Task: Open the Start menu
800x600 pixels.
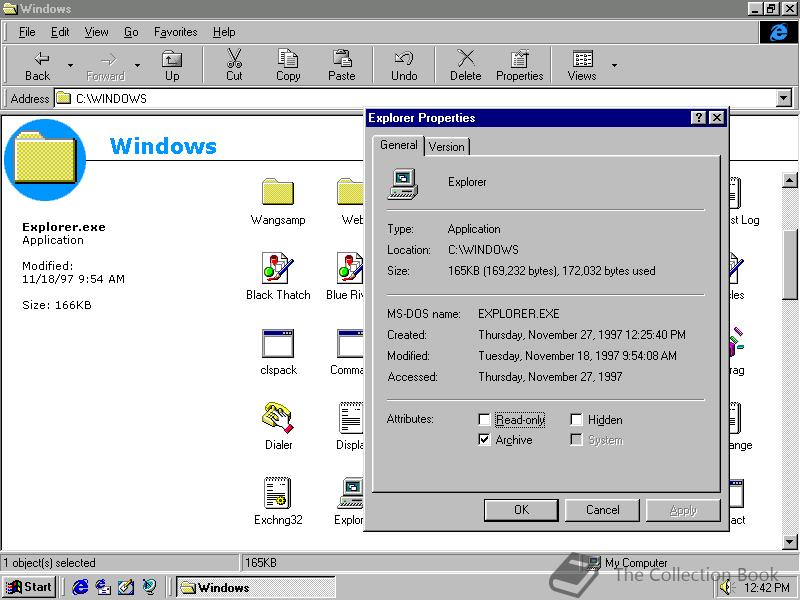Action: 29,587
